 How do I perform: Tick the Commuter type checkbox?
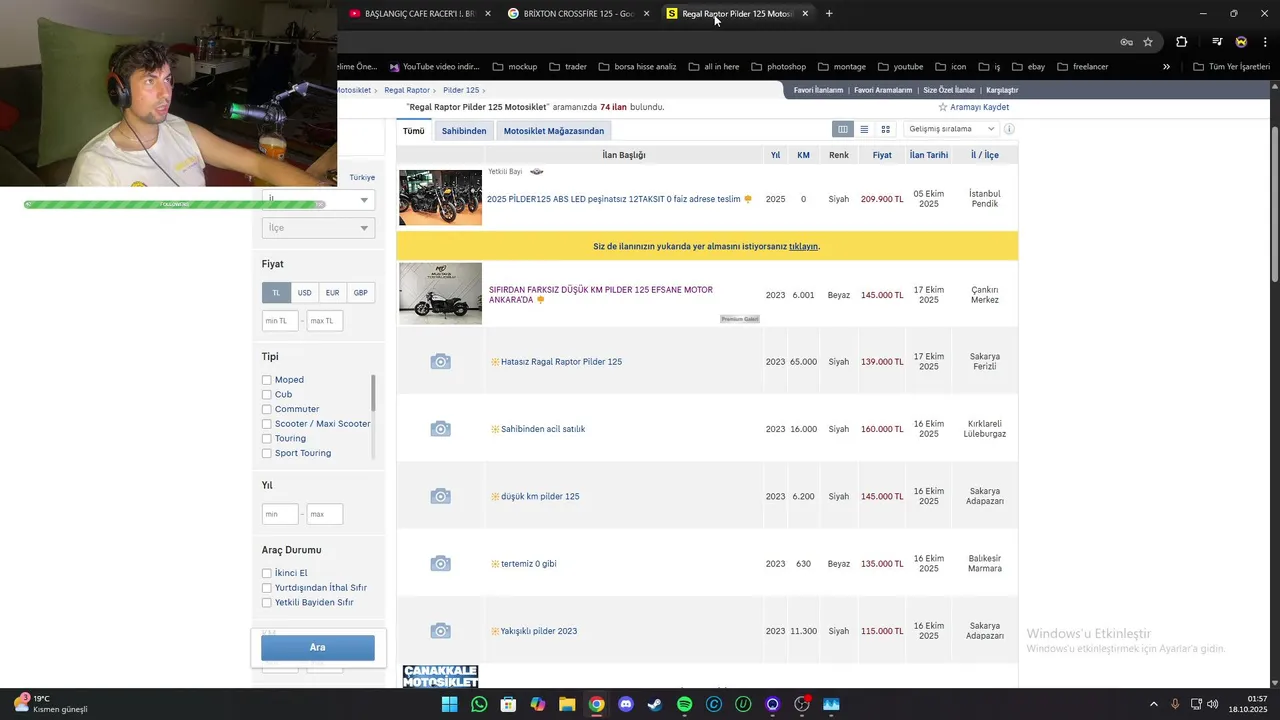267,409
